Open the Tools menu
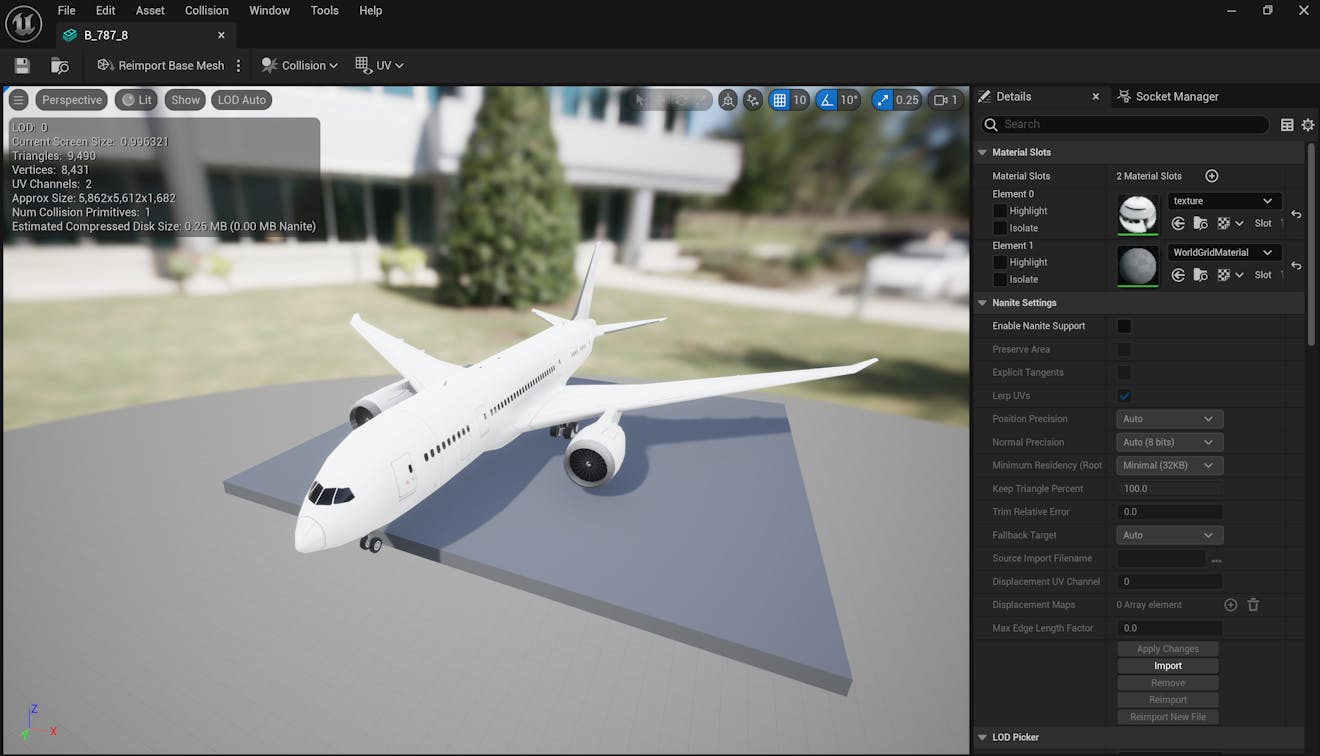Viewport: 1320px width, 756px height. pos(324,10)
